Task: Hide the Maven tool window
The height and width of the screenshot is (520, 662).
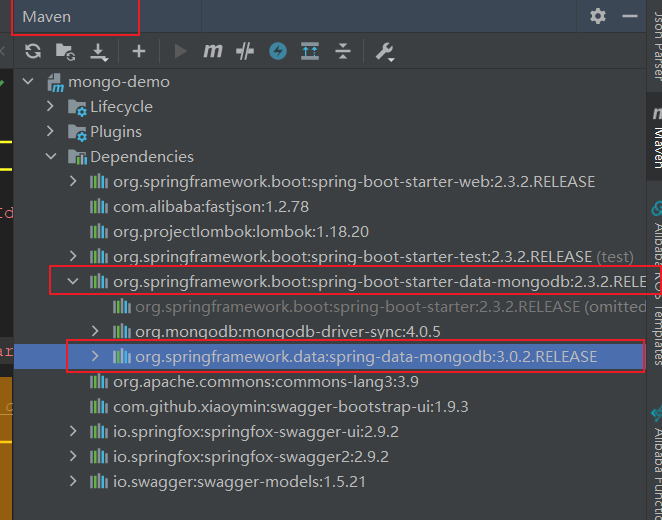Action: tap(627, 16)
